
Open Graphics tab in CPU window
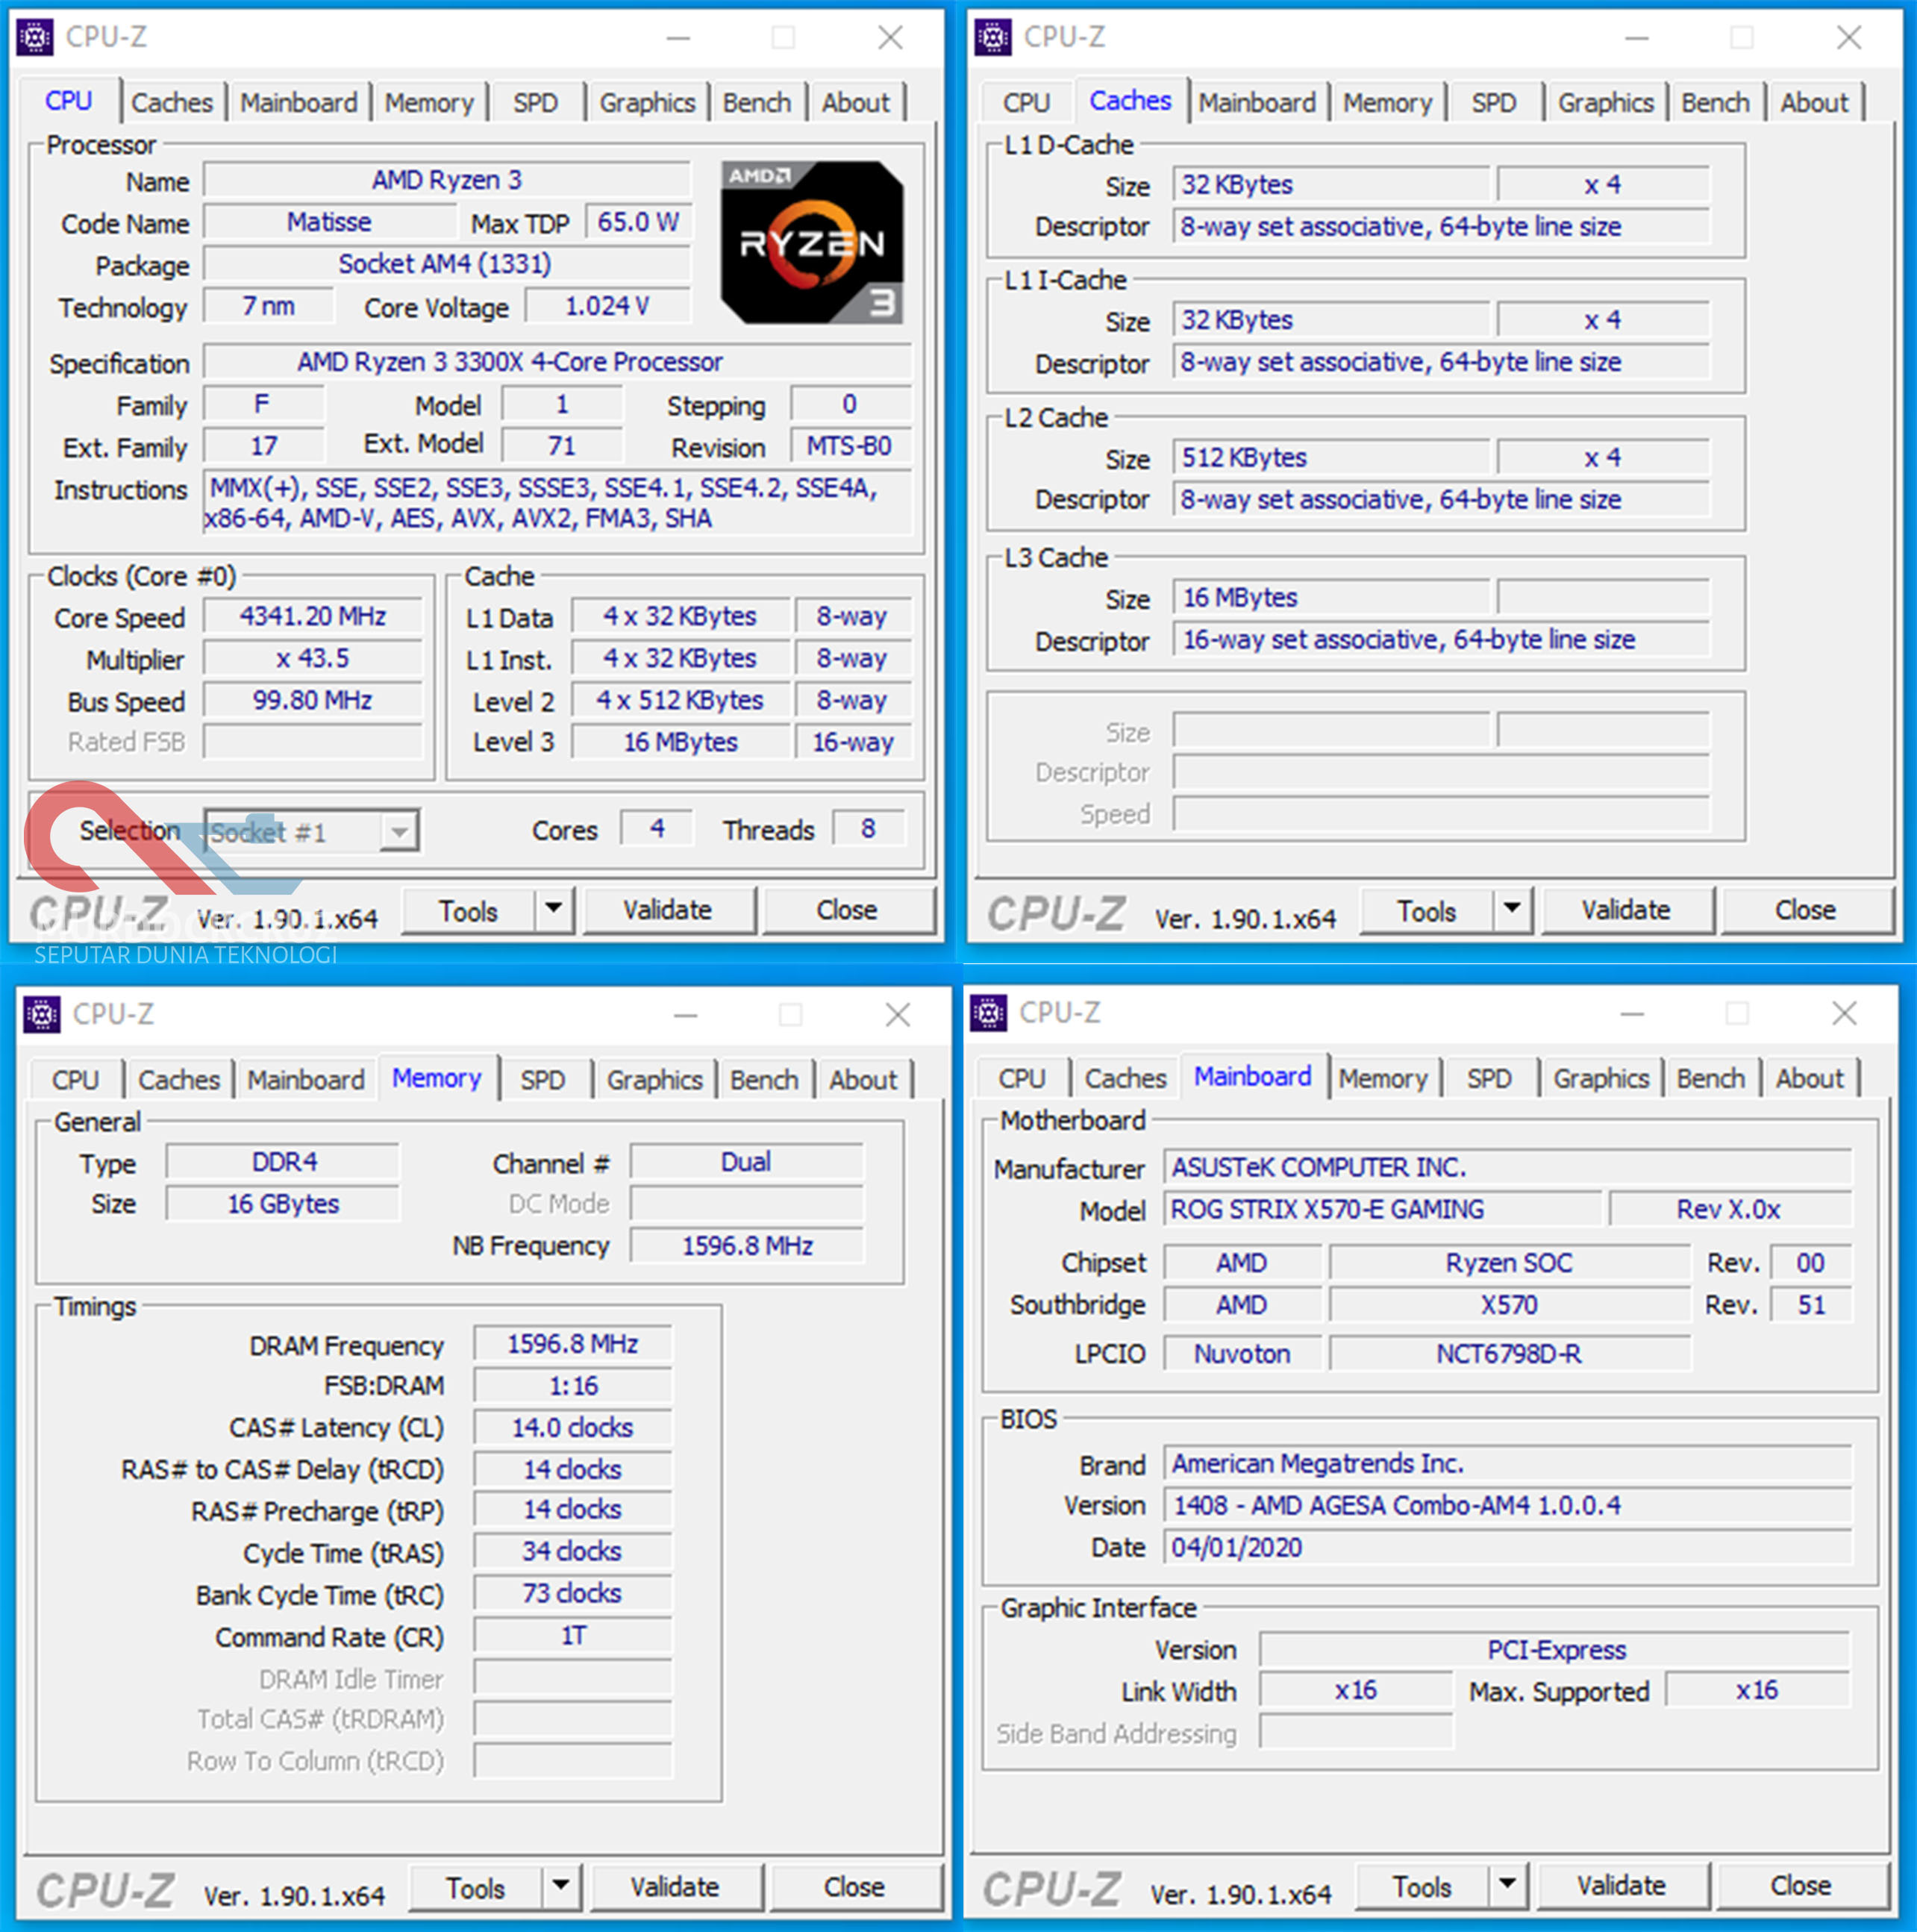[647, 103]
